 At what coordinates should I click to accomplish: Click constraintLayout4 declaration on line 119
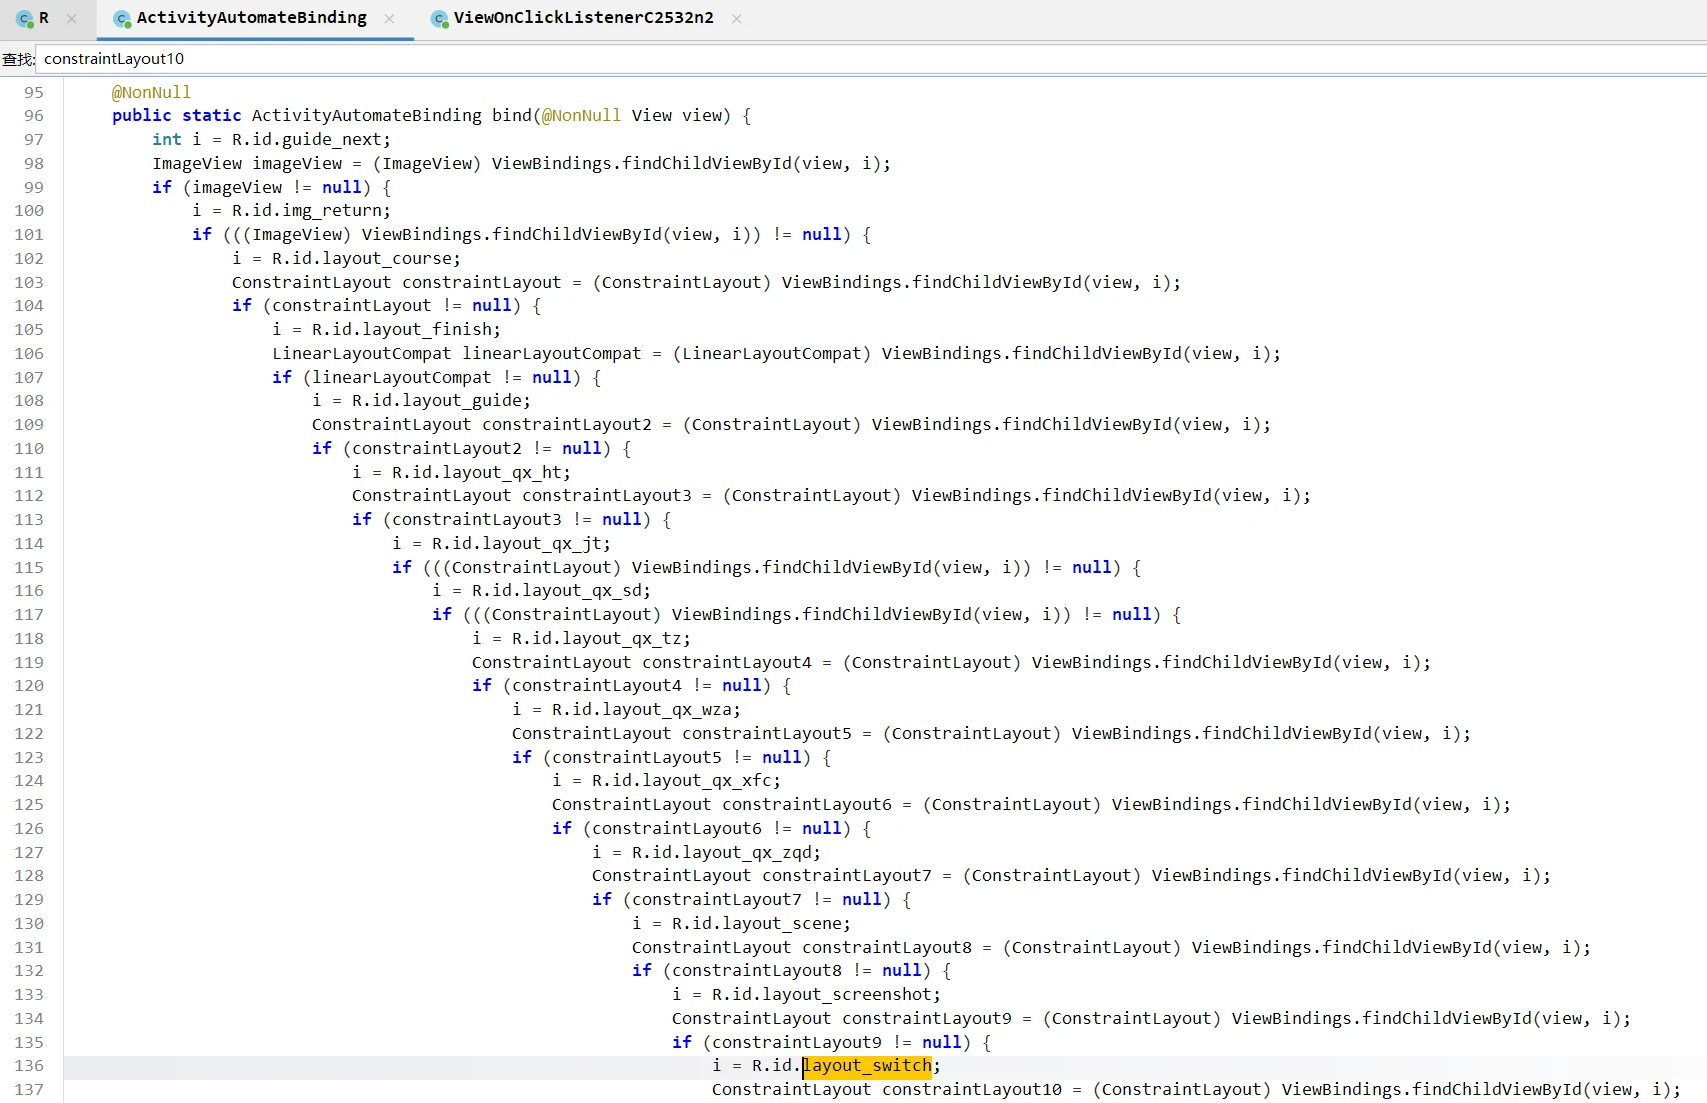[x=727, y=663]
